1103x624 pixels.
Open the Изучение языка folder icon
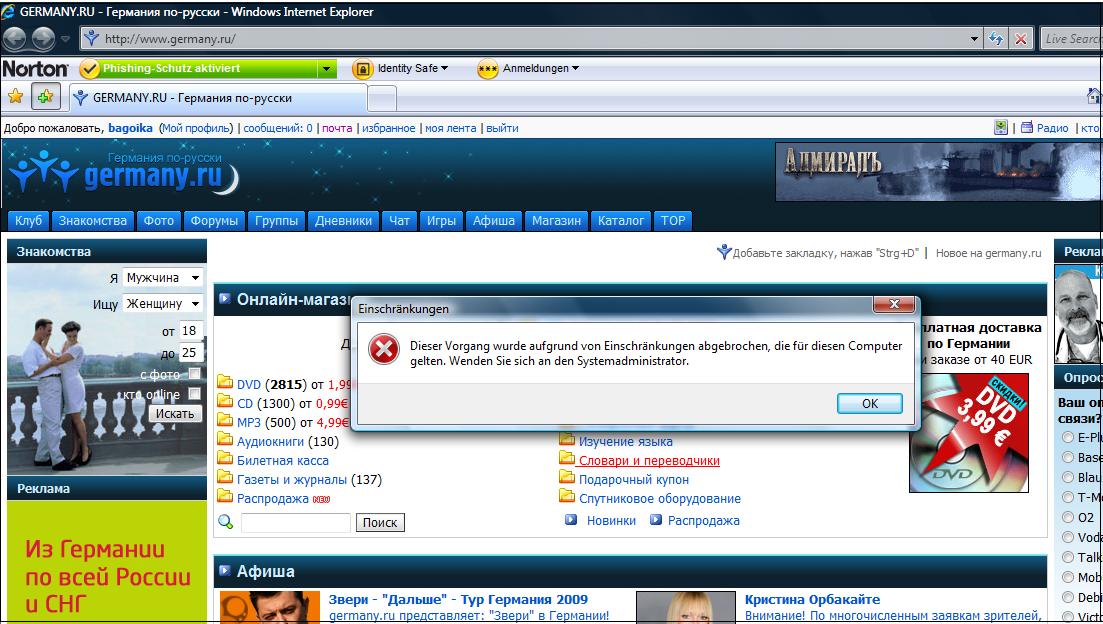[567, 440]
